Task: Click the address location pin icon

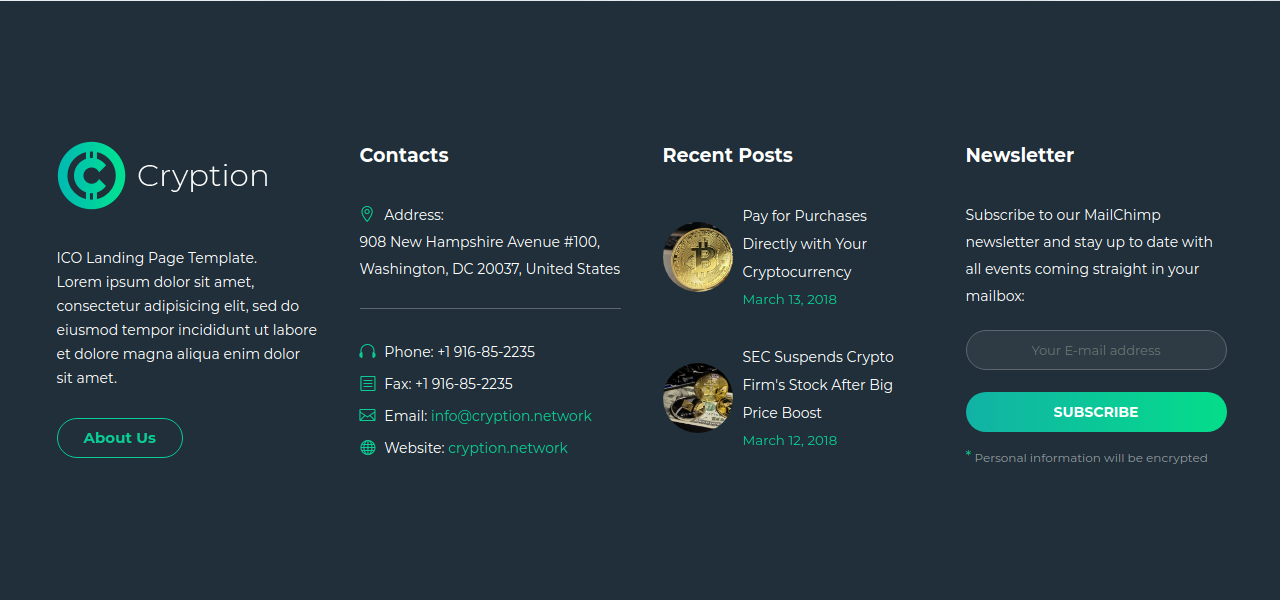Action: (367, 214)
